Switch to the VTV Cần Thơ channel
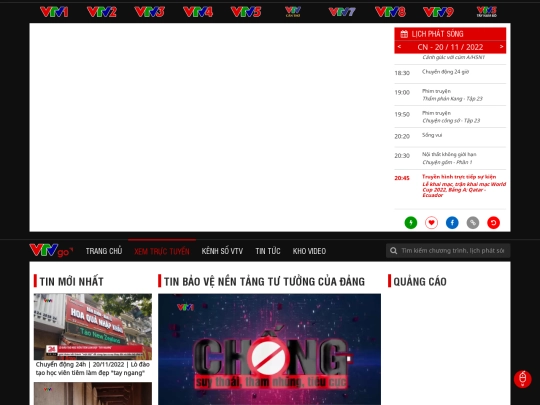 [293, 12]
